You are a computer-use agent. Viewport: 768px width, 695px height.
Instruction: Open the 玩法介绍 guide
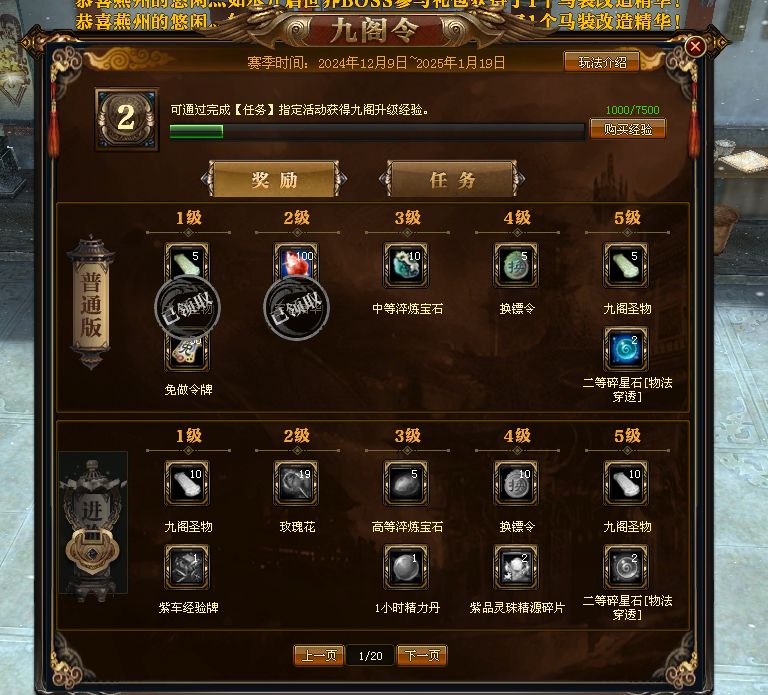click(602, 62)
